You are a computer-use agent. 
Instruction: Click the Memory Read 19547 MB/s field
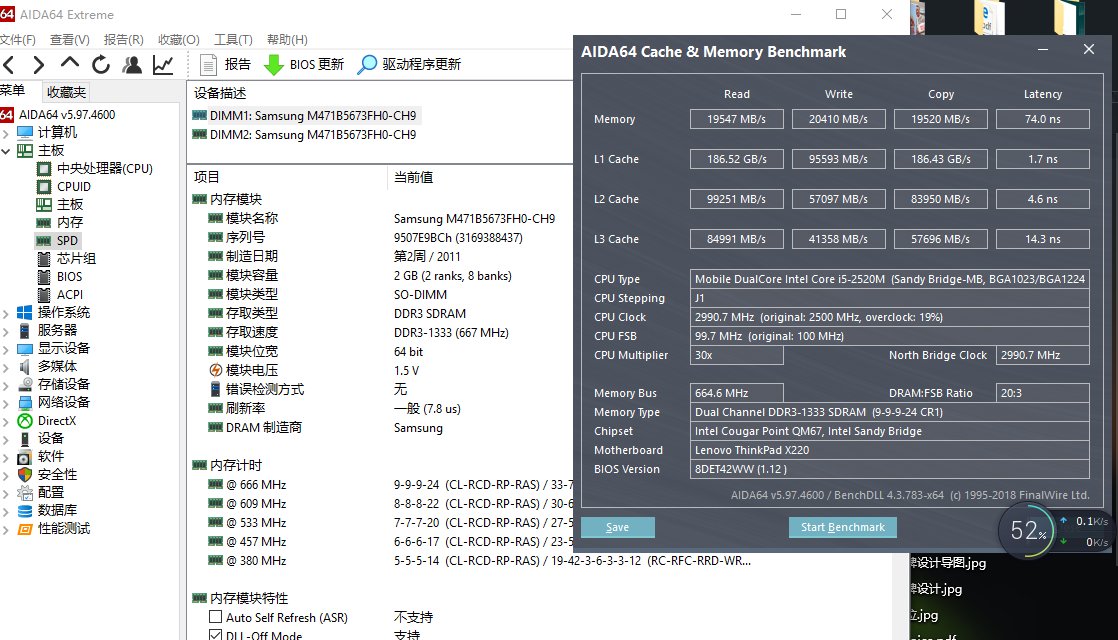point(737,119)
